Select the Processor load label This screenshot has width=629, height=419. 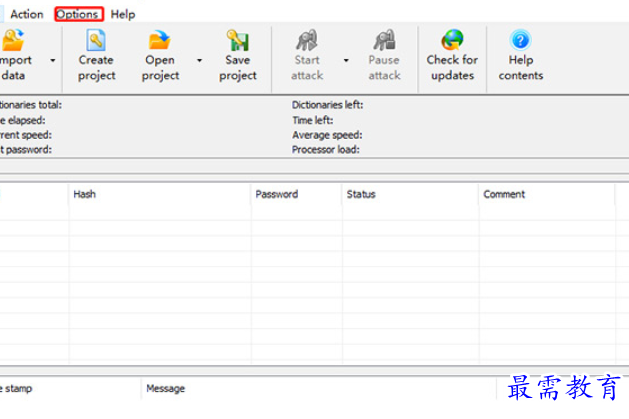coord(325,150)
